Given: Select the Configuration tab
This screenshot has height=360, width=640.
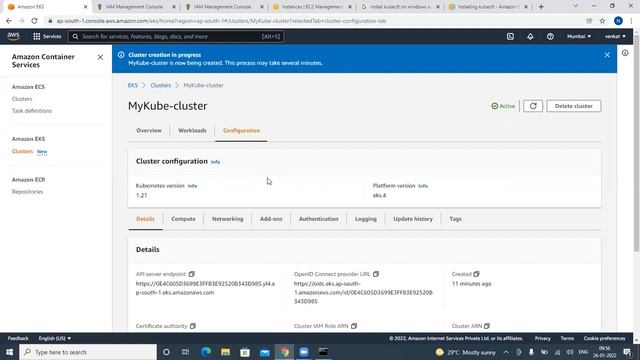Looking at the screenshot, I should pos(241,131).
